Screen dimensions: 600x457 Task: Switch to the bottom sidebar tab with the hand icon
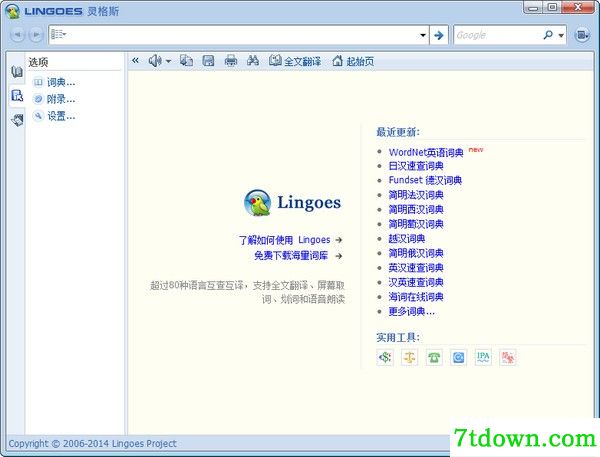pyautogui.click(x=17, y=120)
